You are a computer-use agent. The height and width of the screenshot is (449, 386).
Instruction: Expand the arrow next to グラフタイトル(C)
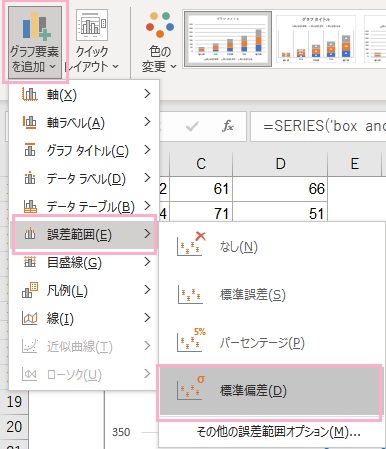click(148, 150)
